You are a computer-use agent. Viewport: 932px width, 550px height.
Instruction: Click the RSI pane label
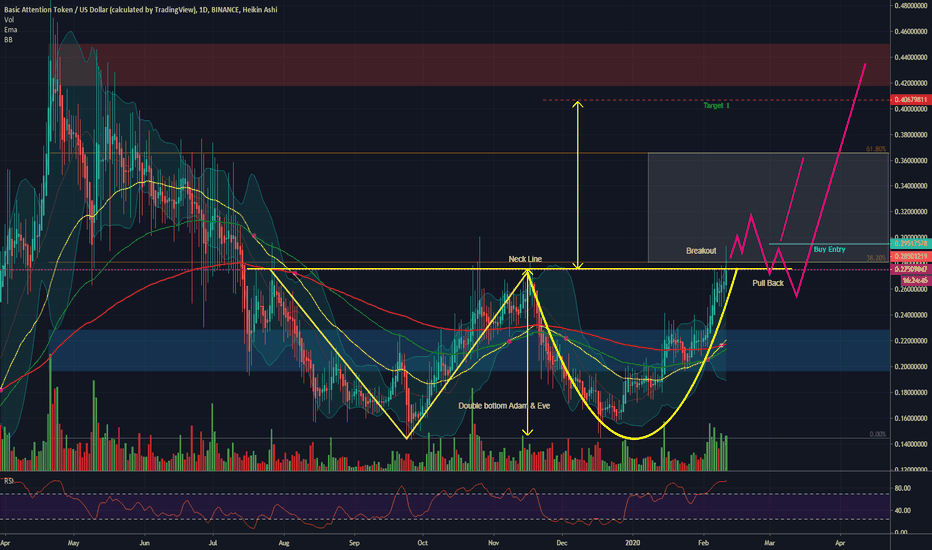(9, 480)
